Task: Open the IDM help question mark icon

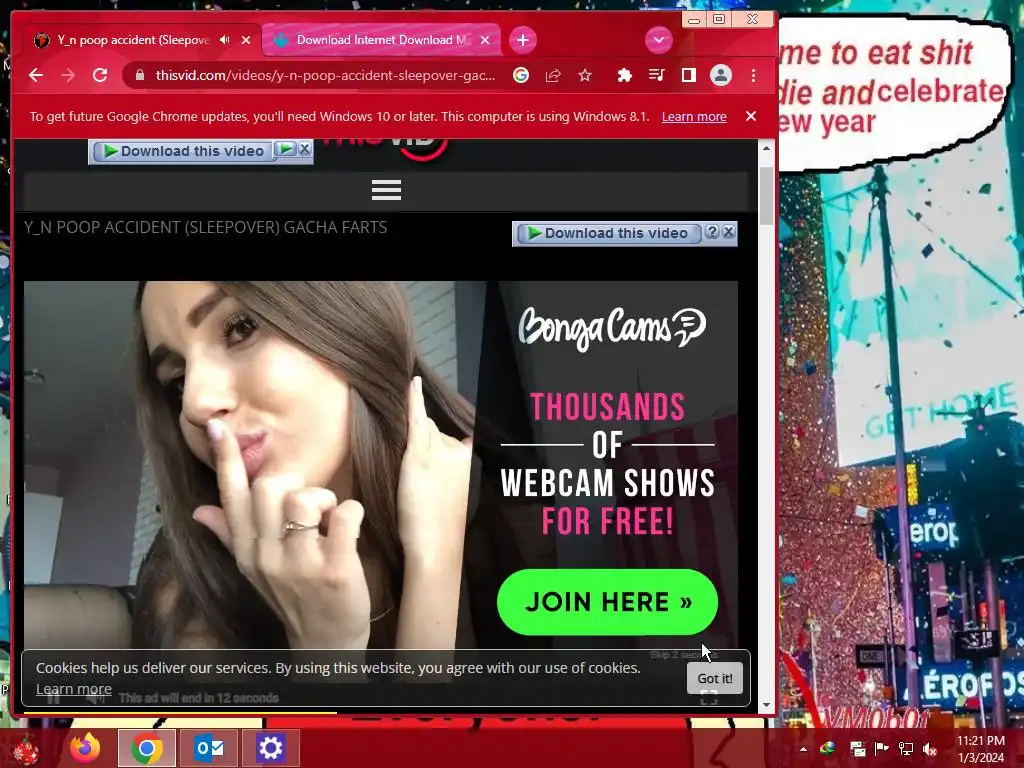Action: 712,232
